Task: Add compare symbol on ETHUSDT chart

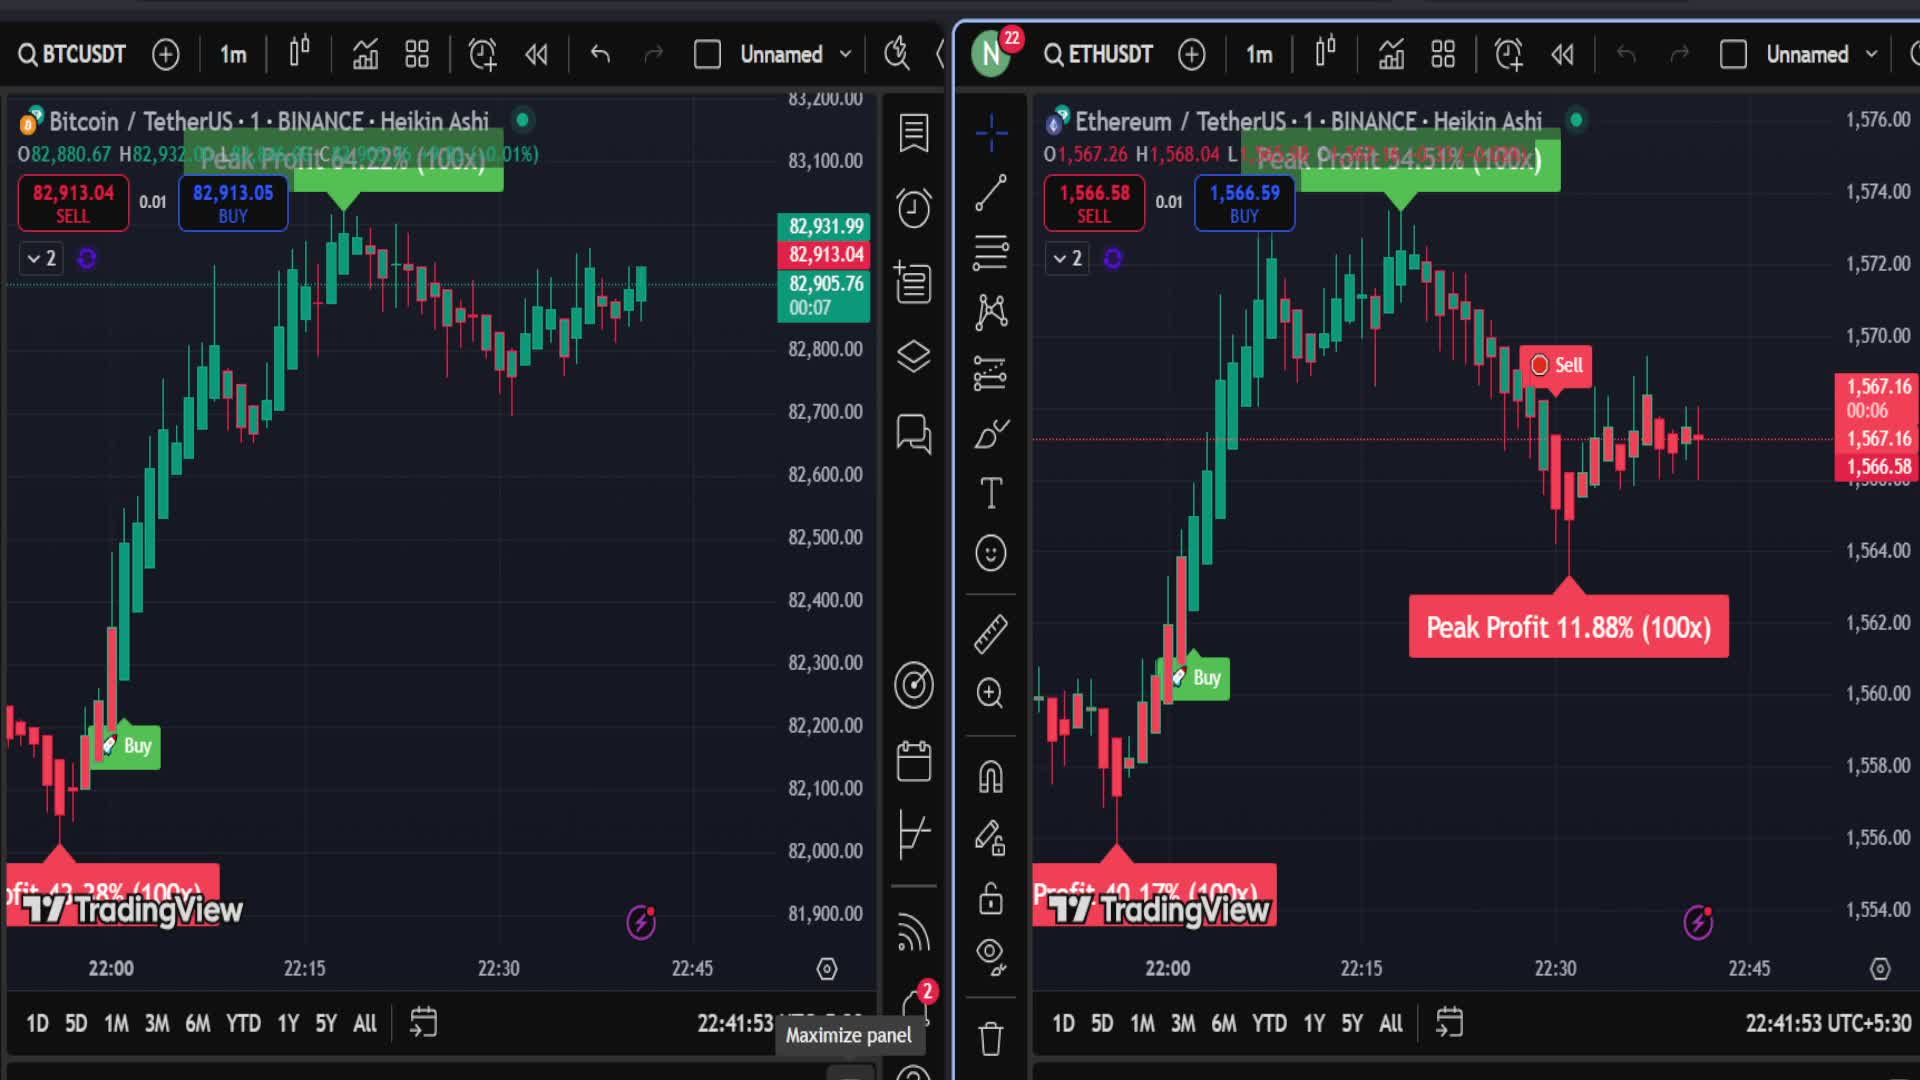Action: [x=1192, y=54]
